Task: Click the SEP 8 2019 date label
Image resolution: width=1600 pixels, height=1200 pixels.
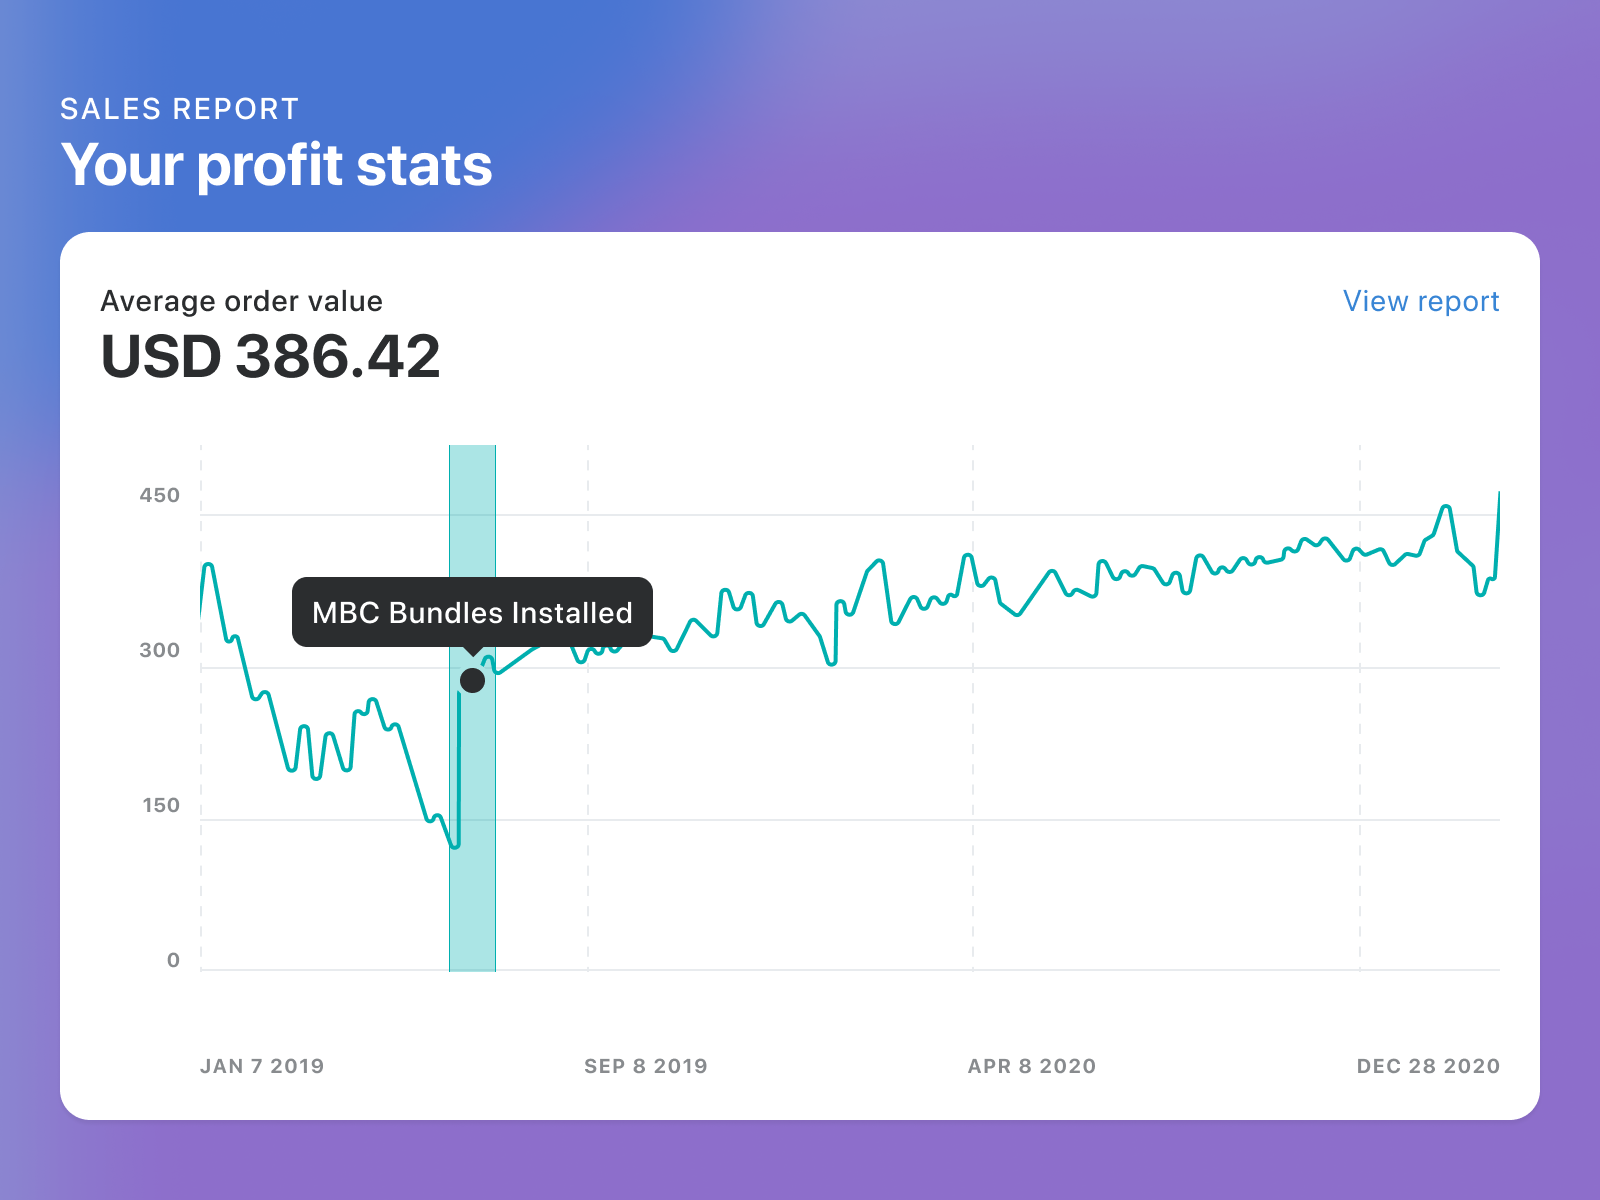Action: (646, 1066)
